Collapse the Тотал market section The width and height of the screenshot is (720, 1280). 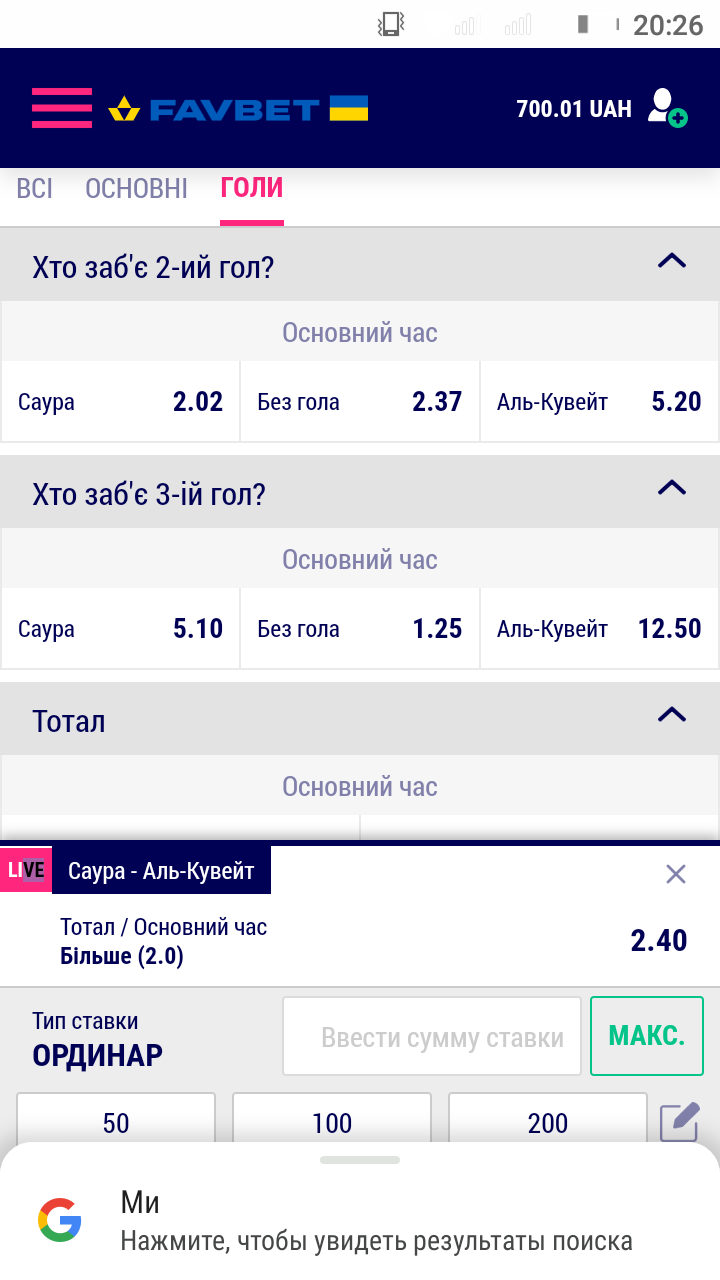(x=672, y=715)
